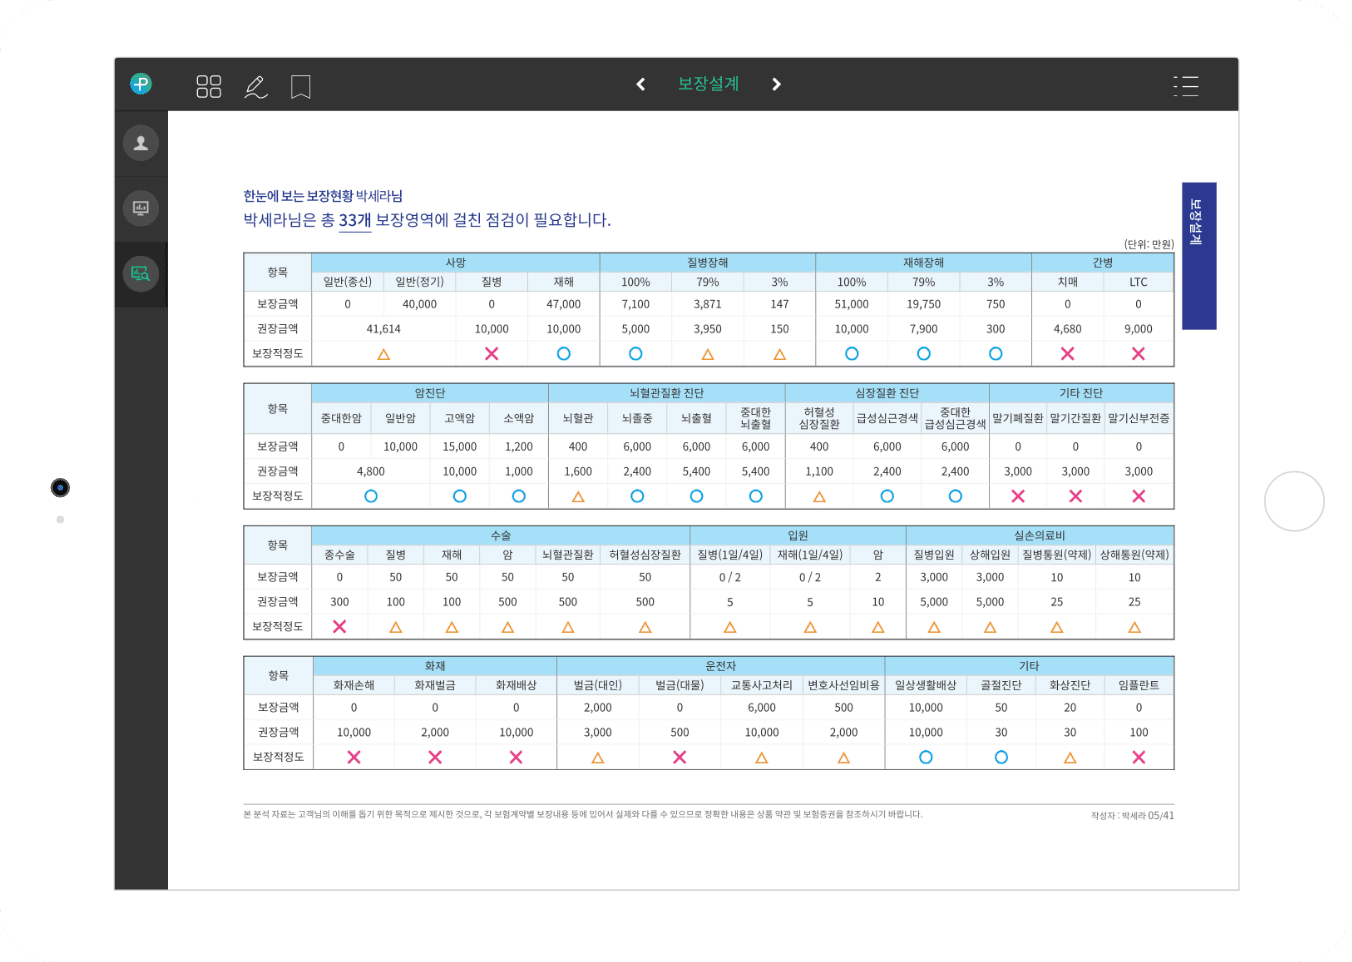Click the 화재 category header
The width and height of the screenshot is (1352, 962).
coord(435,666)
